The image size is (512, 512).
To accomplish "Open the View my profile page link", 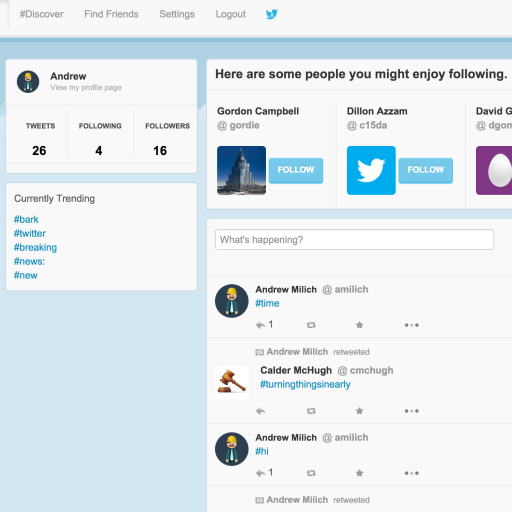I will (86, 88).
